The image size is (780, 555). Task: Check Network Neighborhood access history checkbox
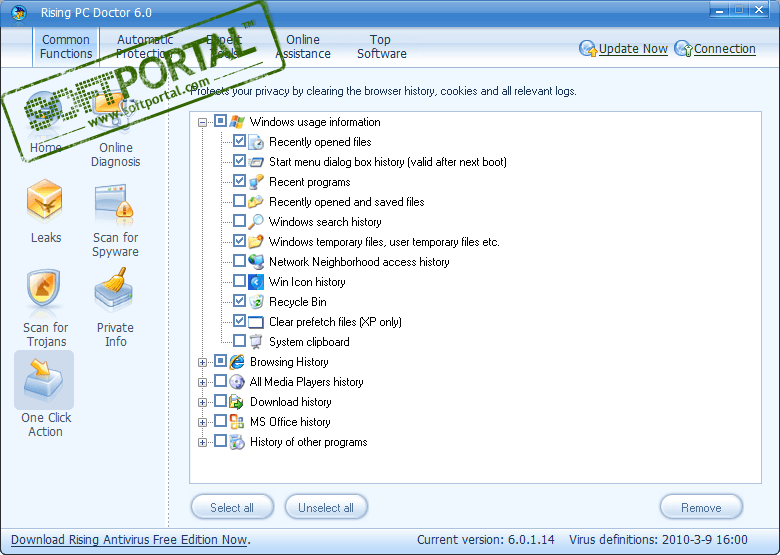click(239, 261)
